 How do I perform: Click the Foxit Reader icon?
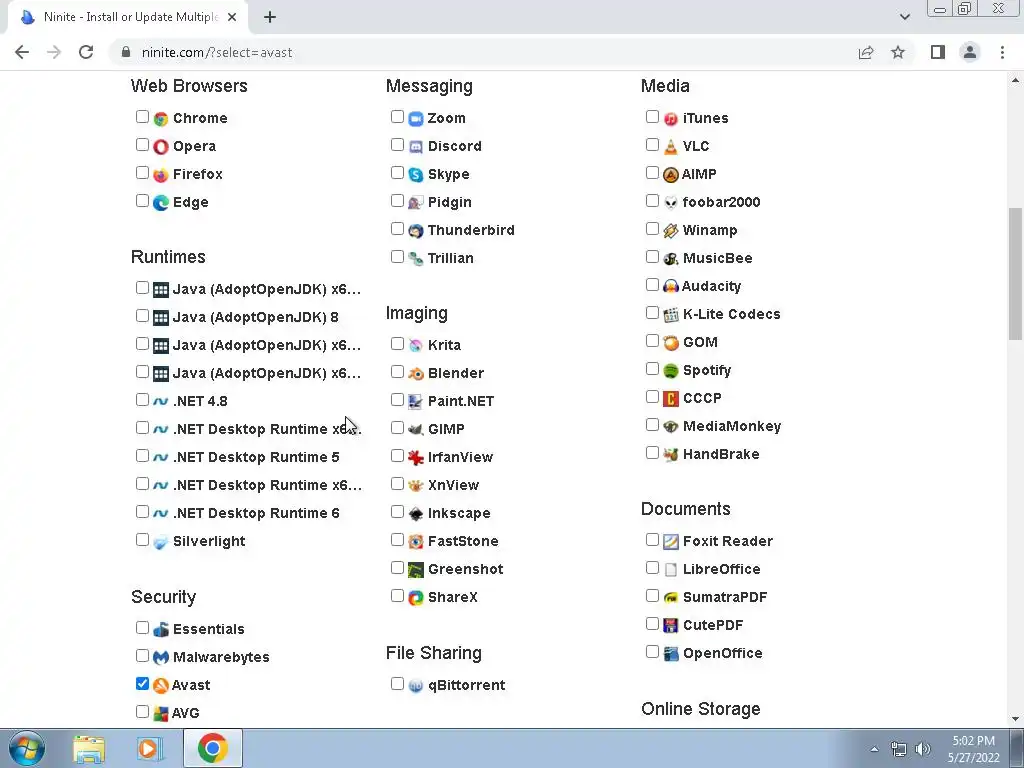671,542
